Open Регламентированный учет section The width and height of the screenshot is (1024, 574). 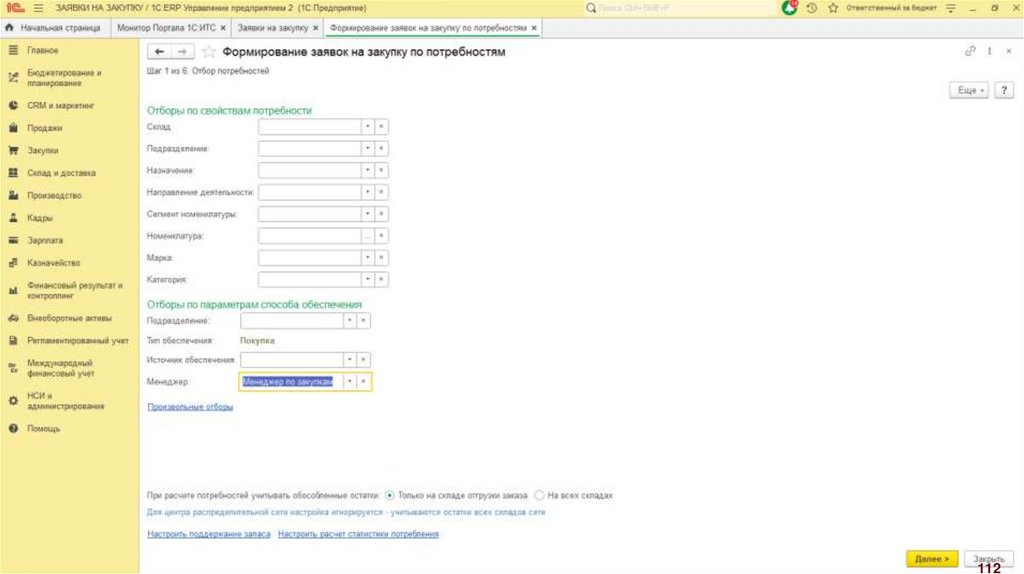(78, 340)
